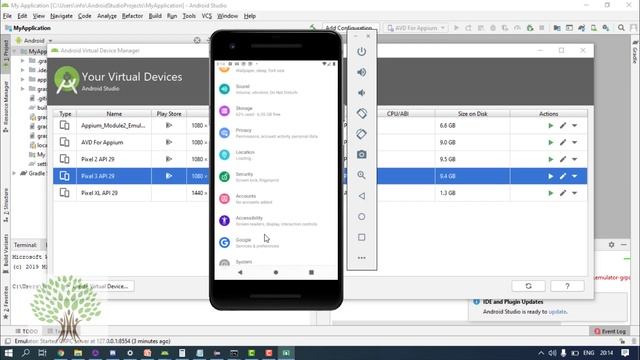Screen dimensions: 640x360
Task: Click Add Configuration button
Action: click(351, 28)
